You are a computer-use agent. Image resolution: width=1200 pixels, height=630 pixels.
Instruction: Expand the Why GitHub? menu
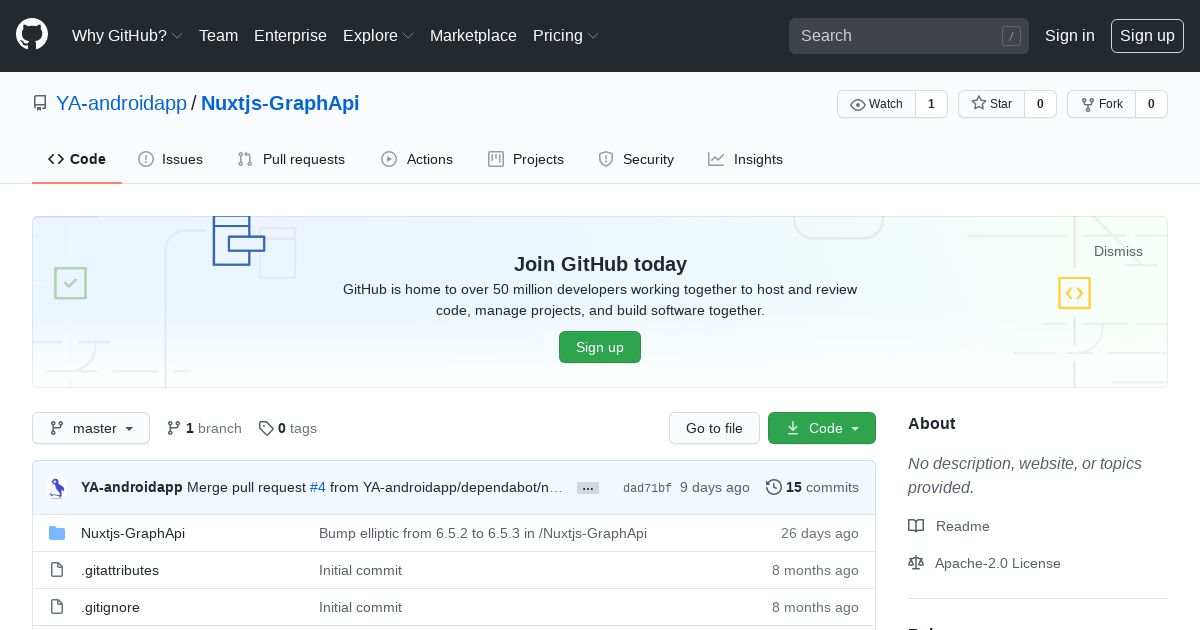(x=127, y=35)
